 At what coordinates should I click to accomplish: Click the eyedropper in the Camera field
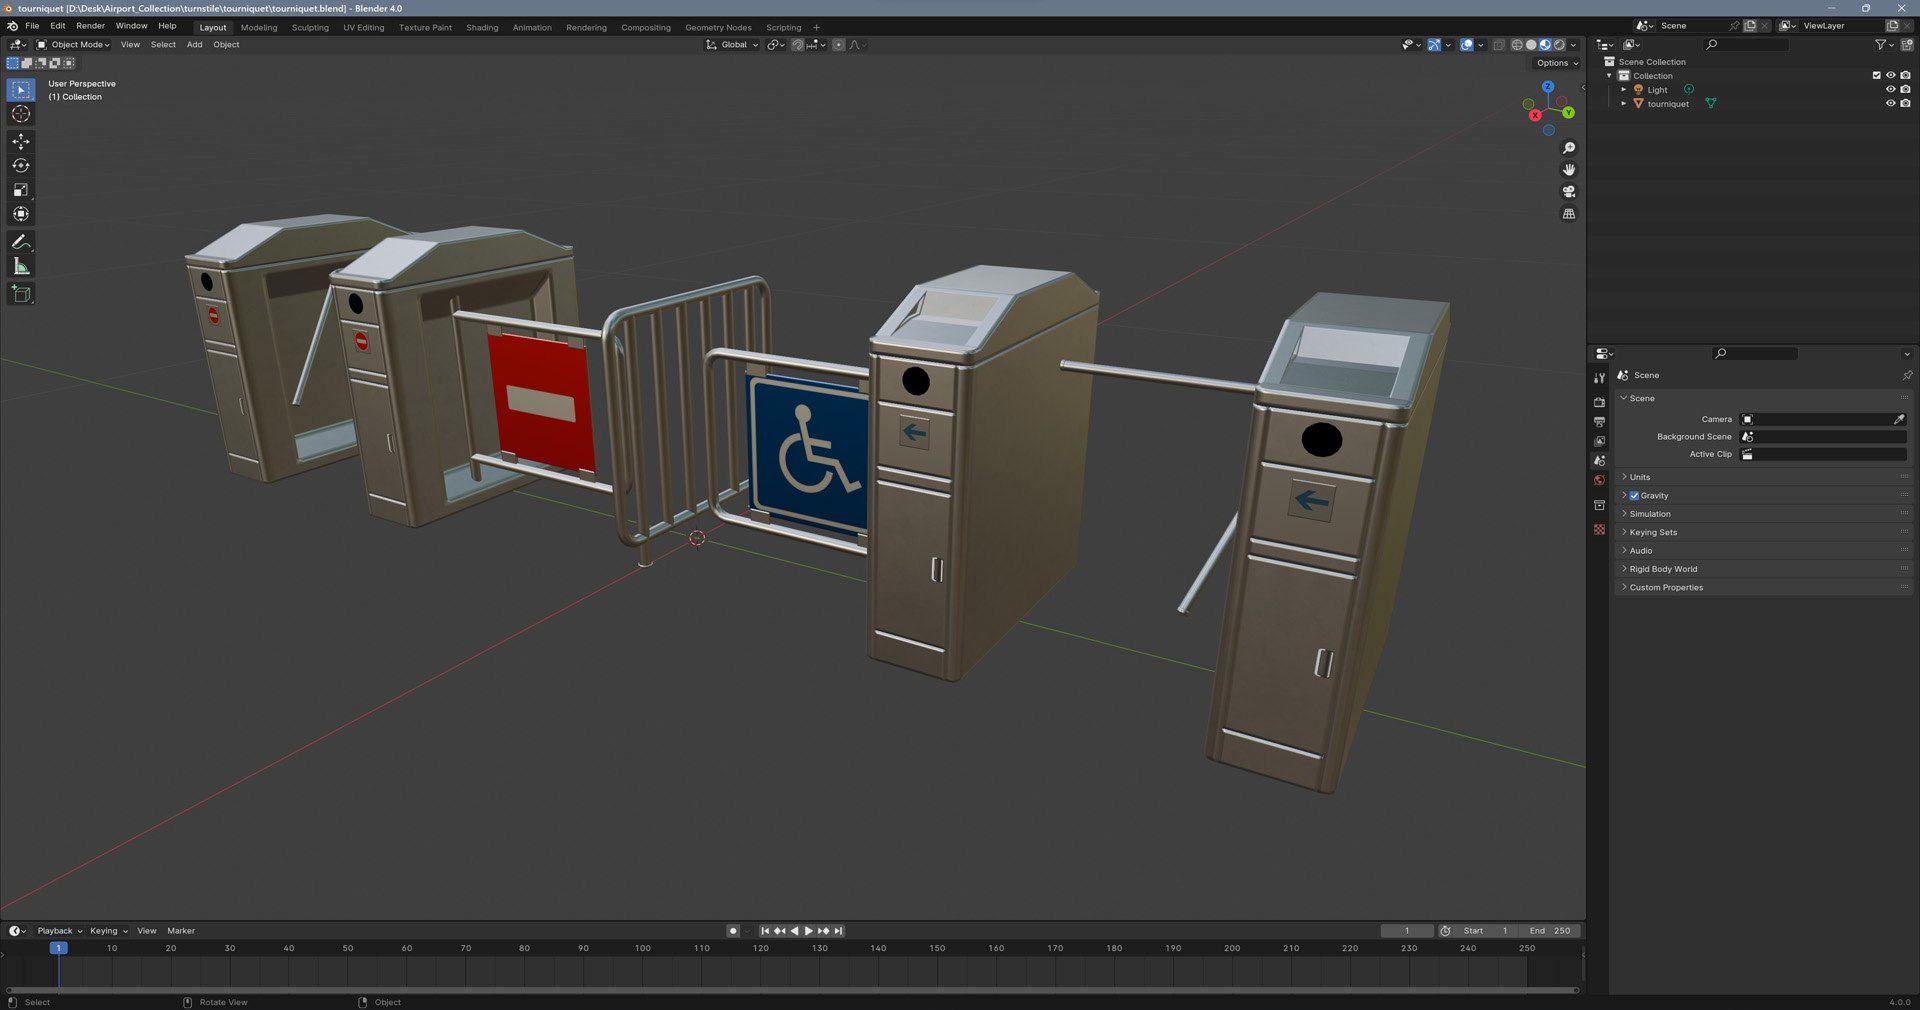point(1899,420)
